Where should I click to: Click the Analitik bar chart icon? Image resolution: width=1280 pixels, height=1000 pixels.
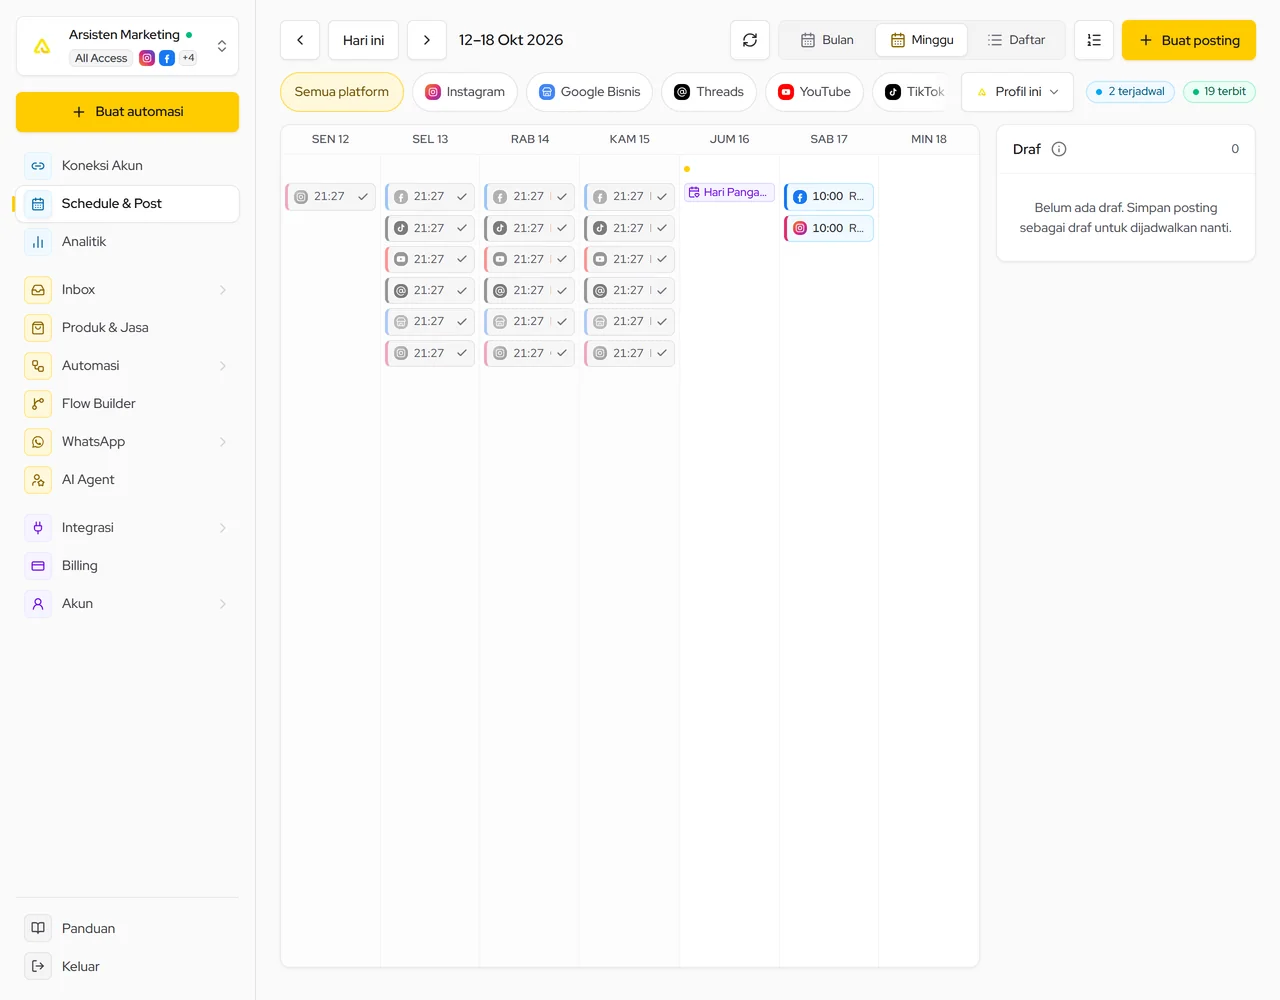[x=38, y=242]
